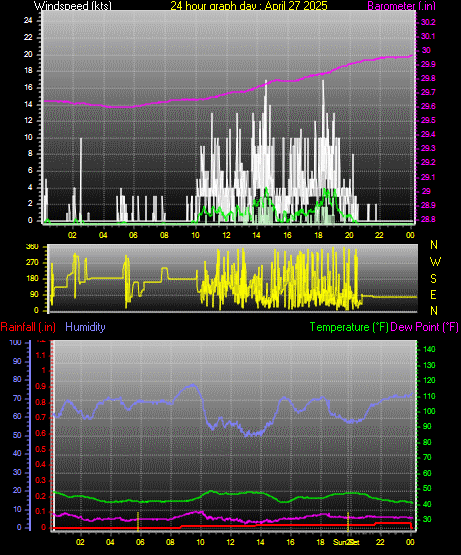Click the 10 knot wind spike before 03:00
The height and width of the screenshot is (555, 461).
(81, 139)
